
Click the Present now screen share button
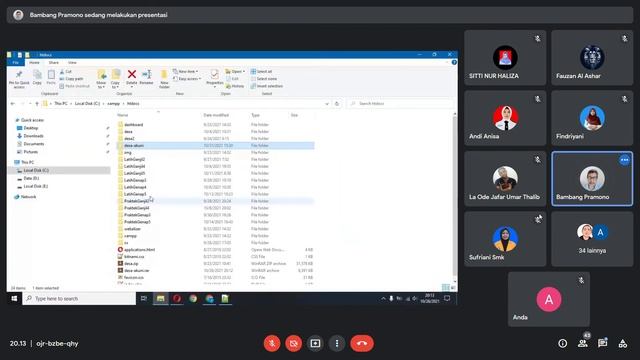click(315, 343)
